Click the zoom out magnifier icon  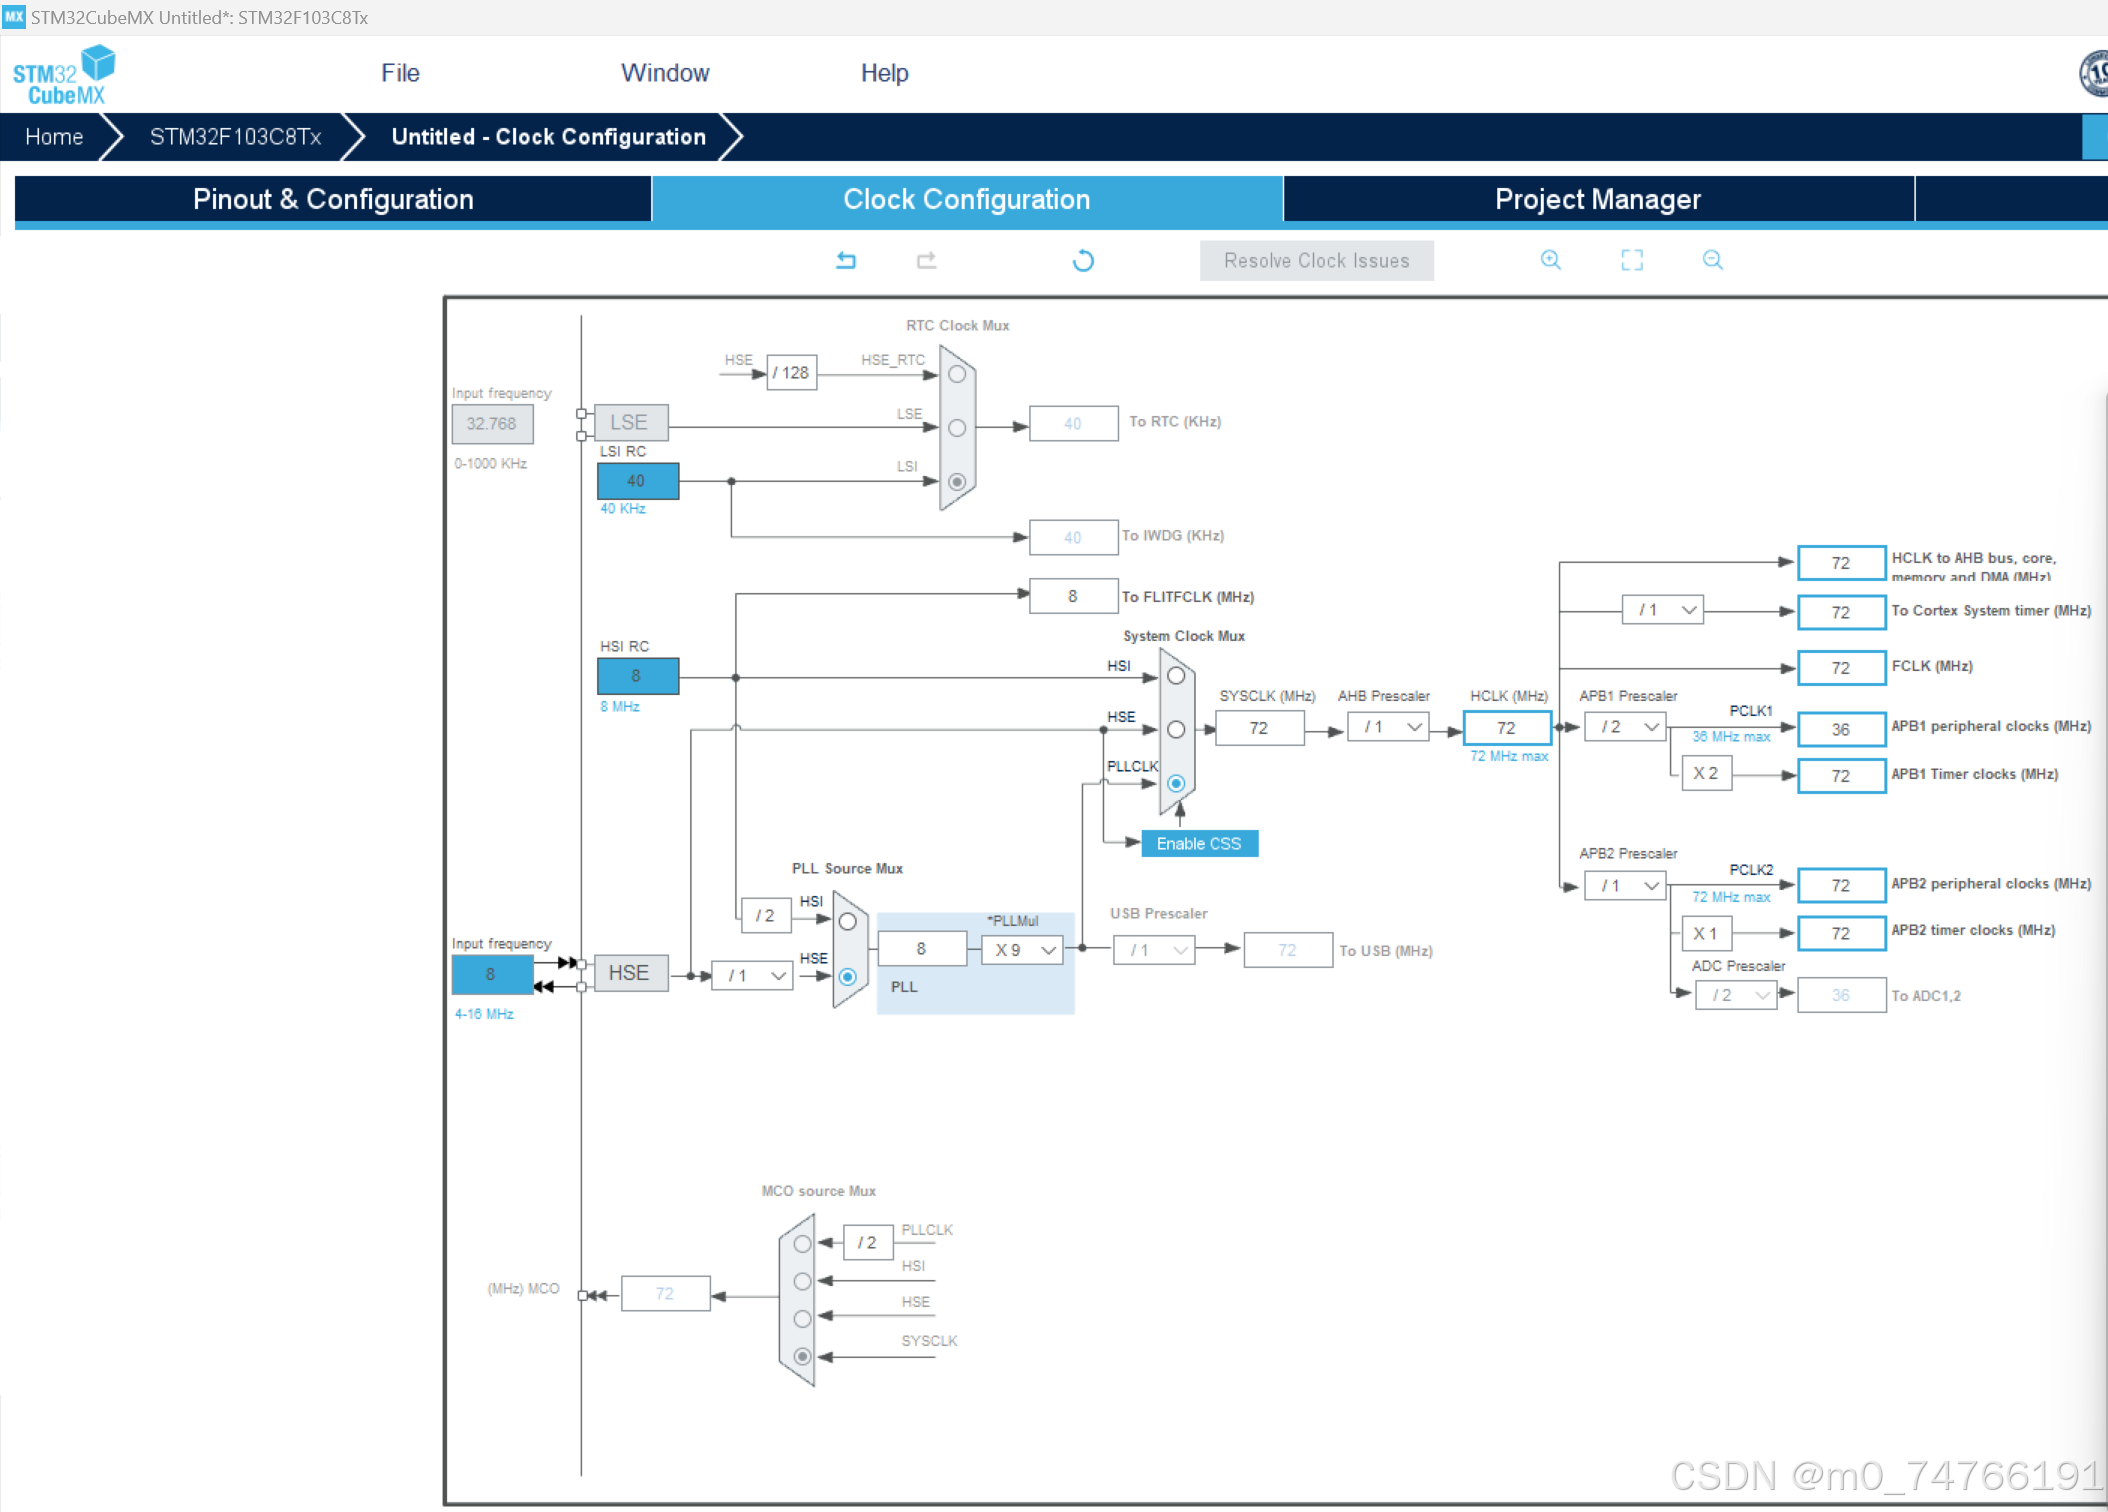point(1713,260)
